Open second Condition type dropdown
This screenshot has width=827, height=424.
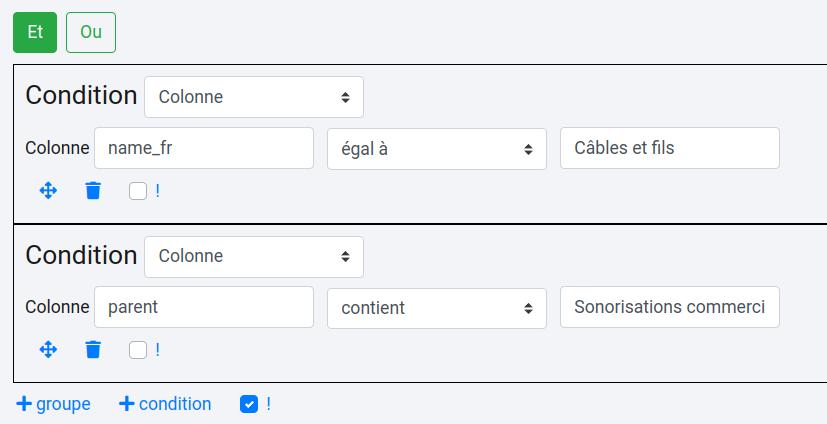[254, 256]
